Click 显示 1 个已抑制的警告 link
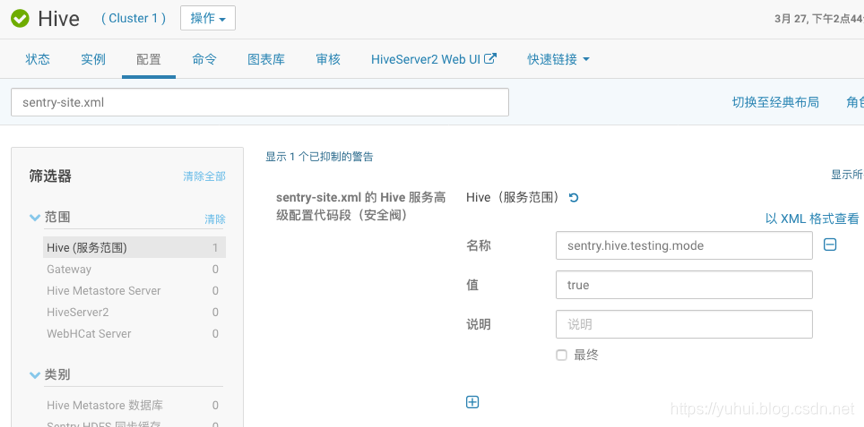The width and height of the screenshot is (864, 427). click(319, 156)
